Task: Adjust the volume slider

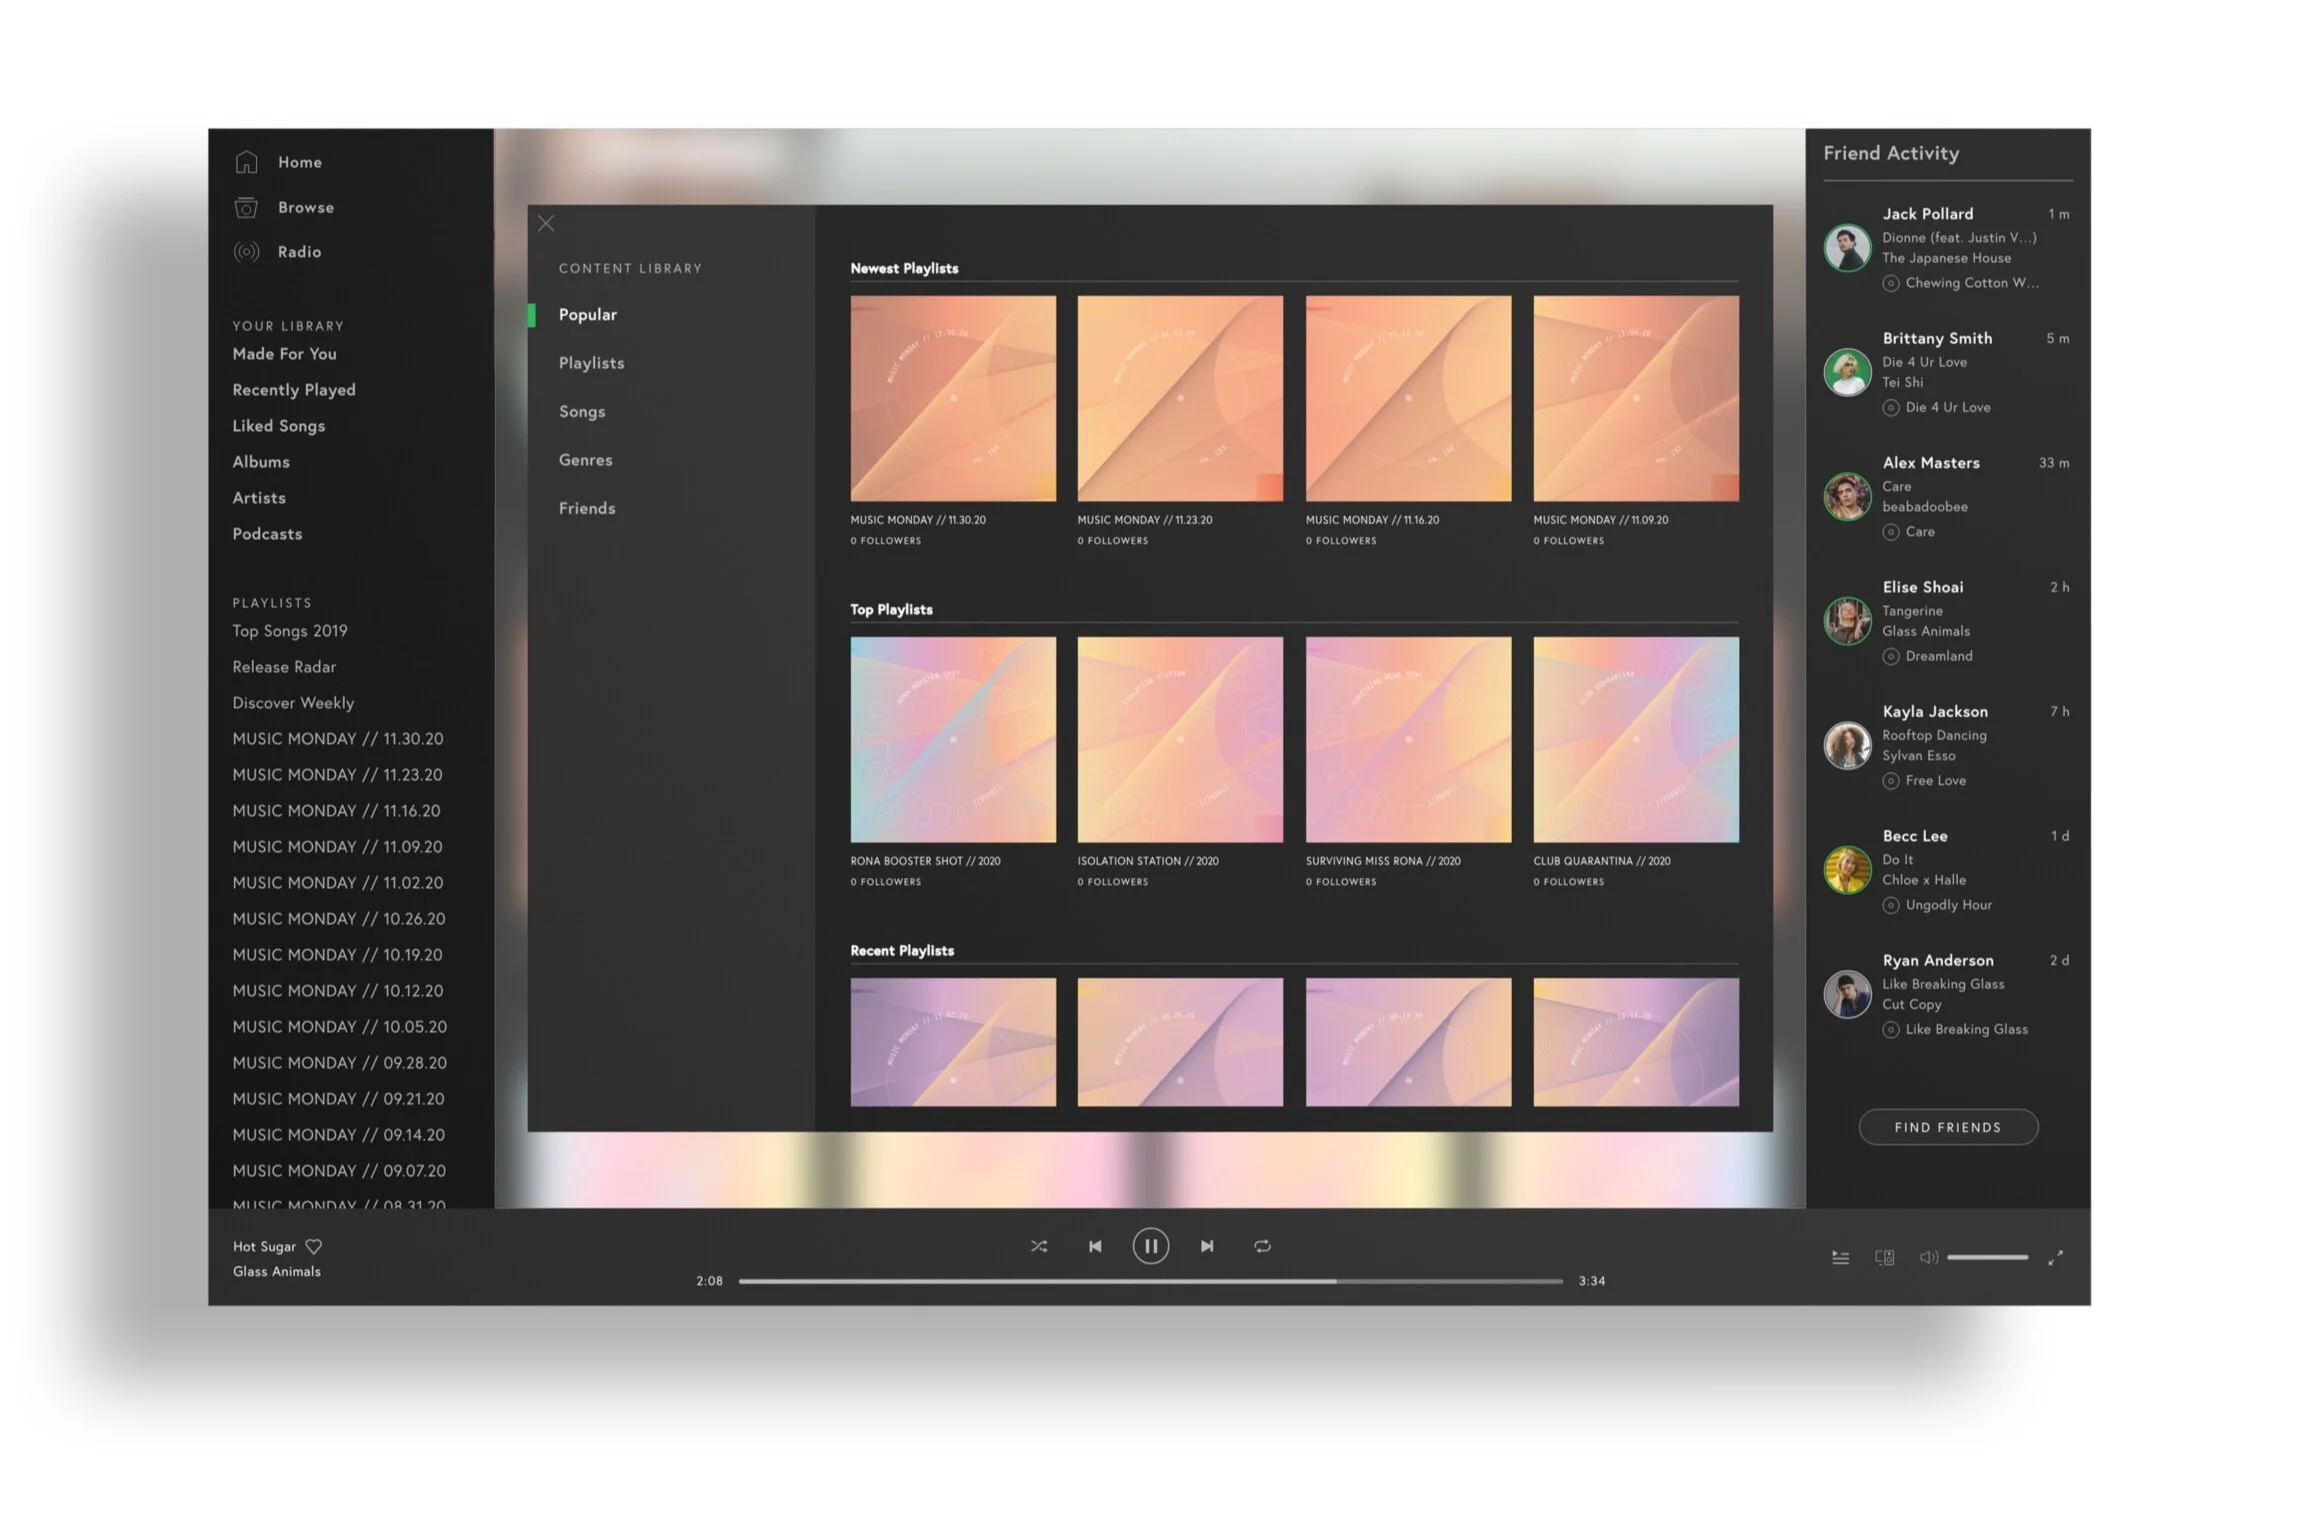Action: [x=1987, y=1258]
